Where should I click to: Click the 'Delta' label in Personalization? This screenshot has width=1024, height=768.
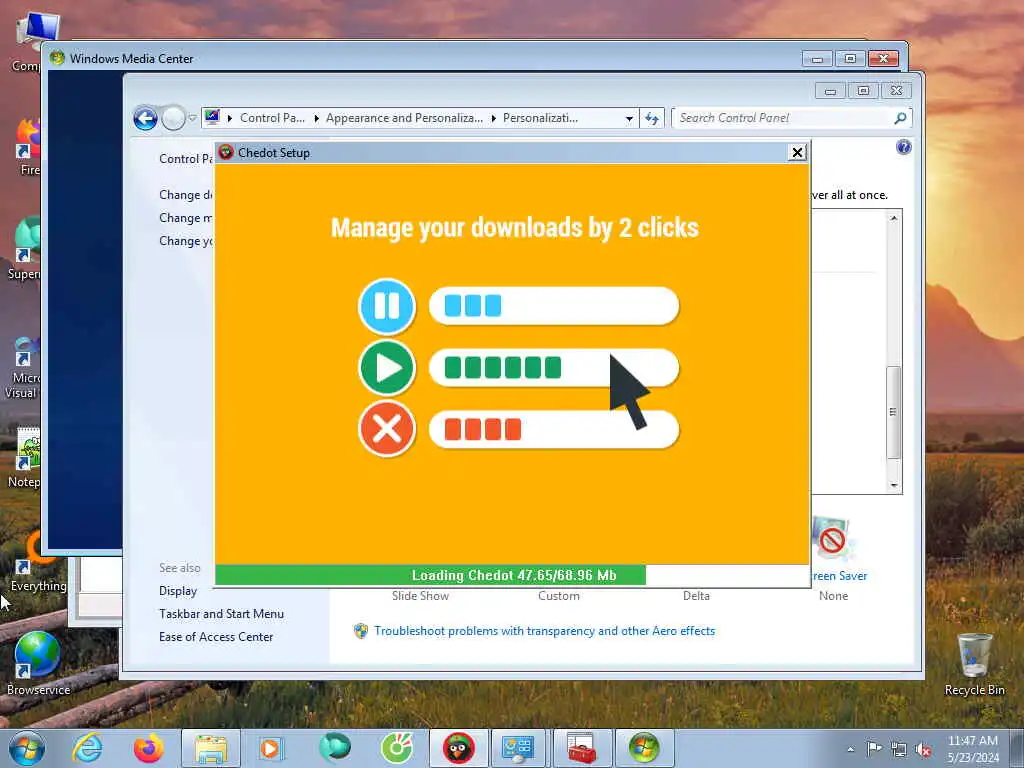(x=696, y=596)
